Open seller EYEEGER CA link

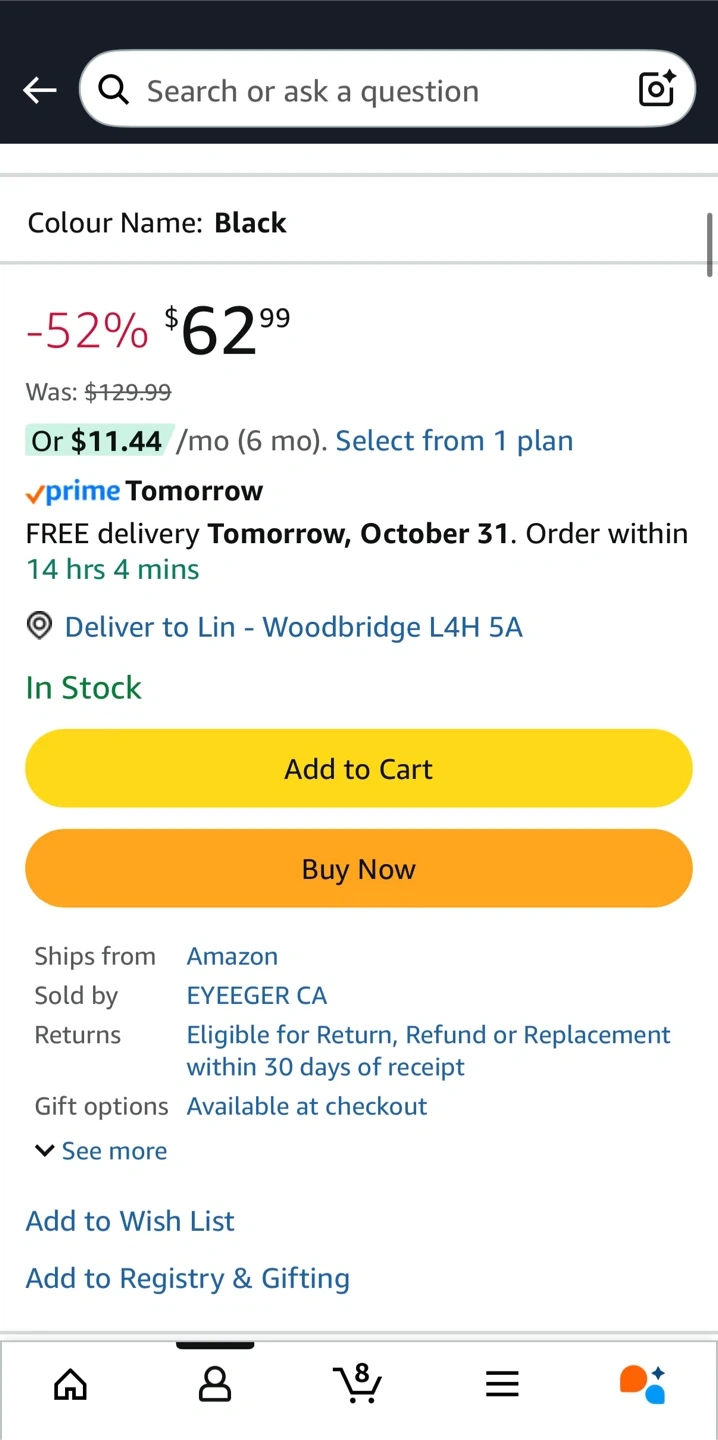pyautogui.click(x=257, y=996)
